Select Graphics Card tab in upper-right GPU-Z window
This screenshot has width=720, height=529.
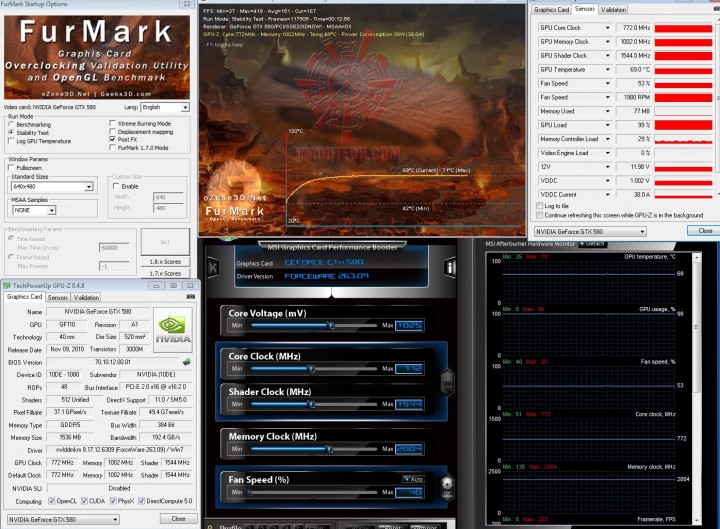click(551, 10)
